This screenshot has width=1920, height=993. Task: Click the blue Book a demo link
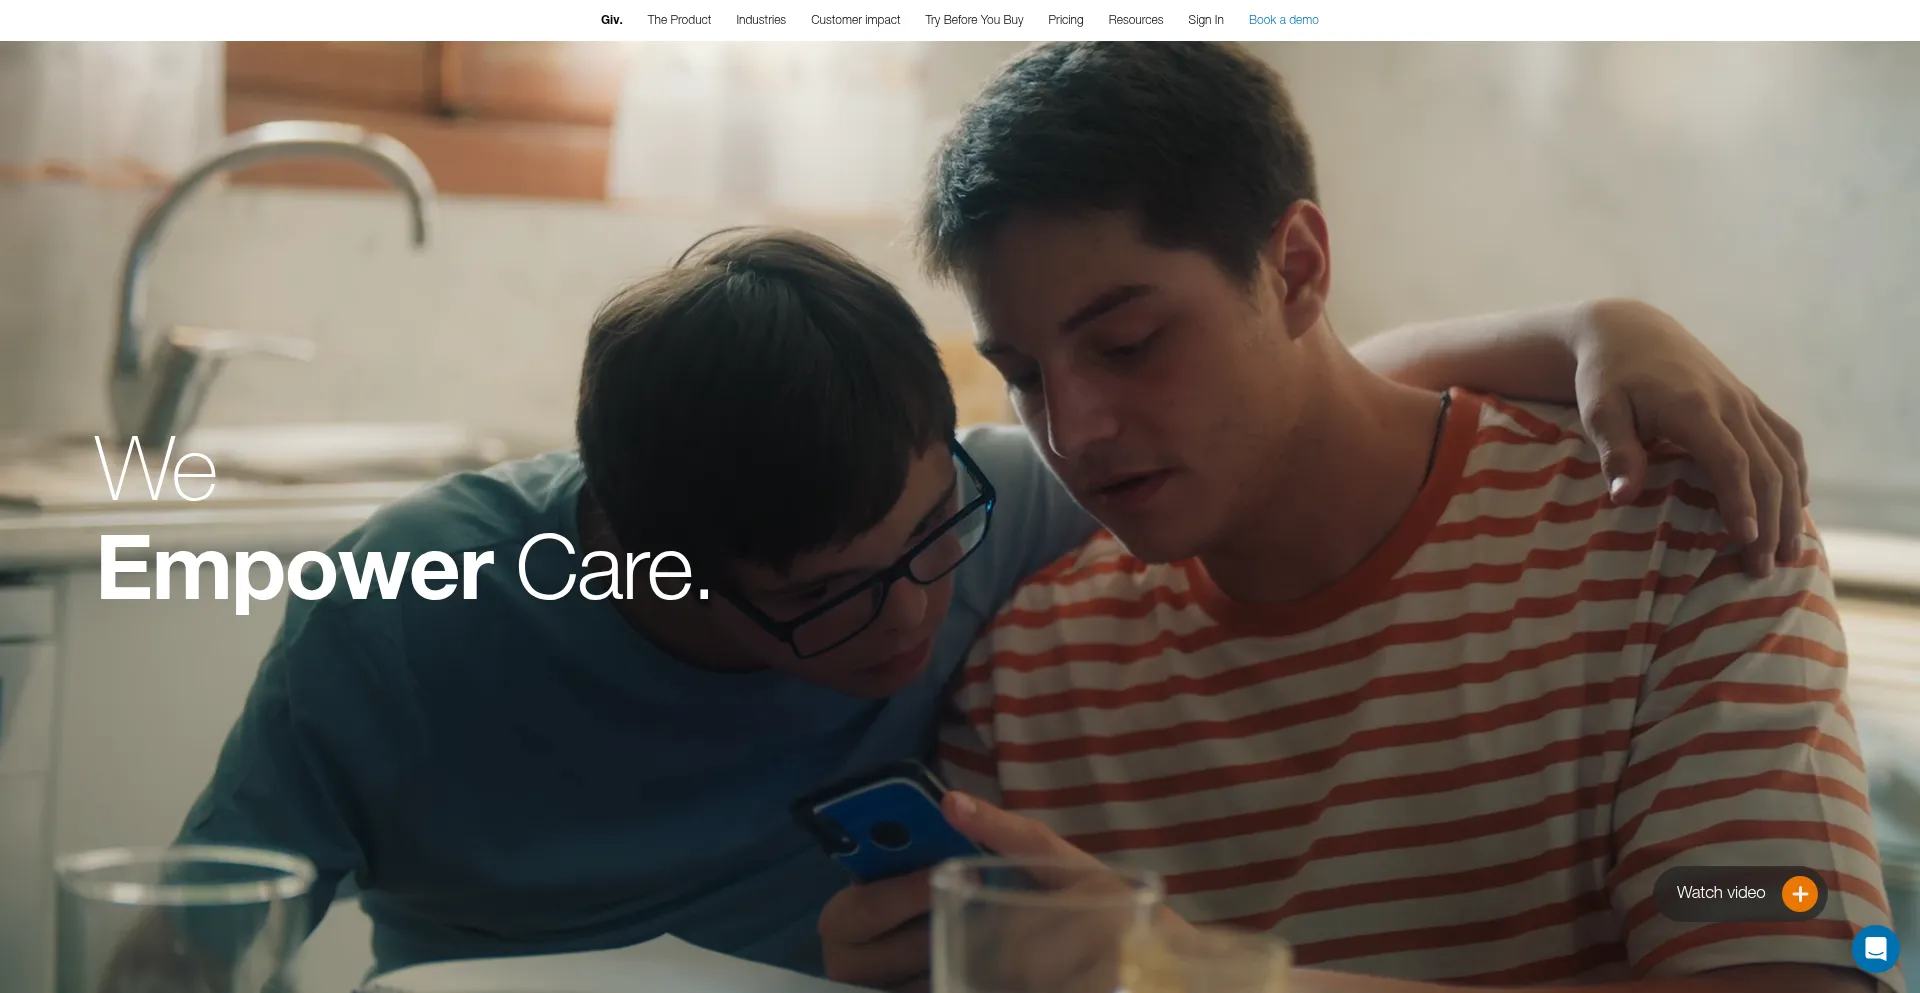coord(1284,20)
